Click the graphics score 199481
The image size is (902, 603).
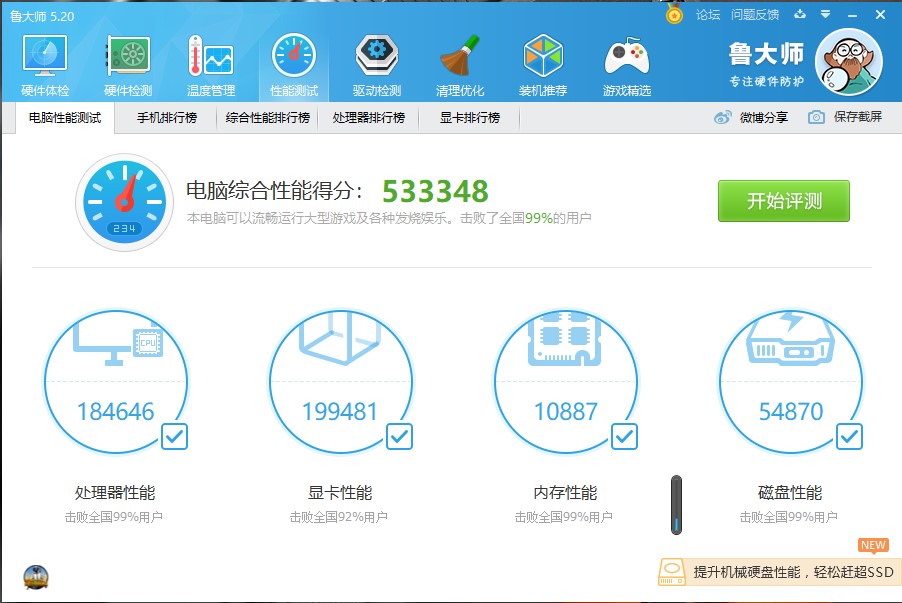340,412
